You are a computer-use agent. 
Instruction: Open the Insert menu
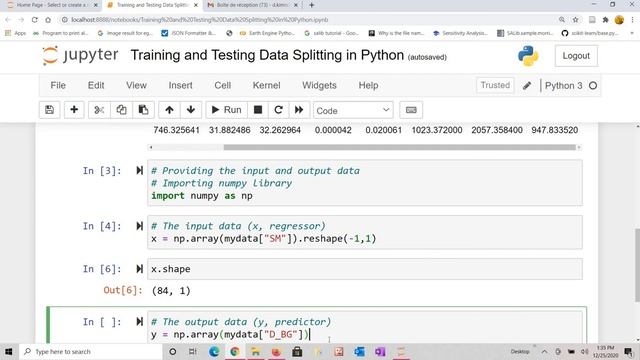[180, 85]
